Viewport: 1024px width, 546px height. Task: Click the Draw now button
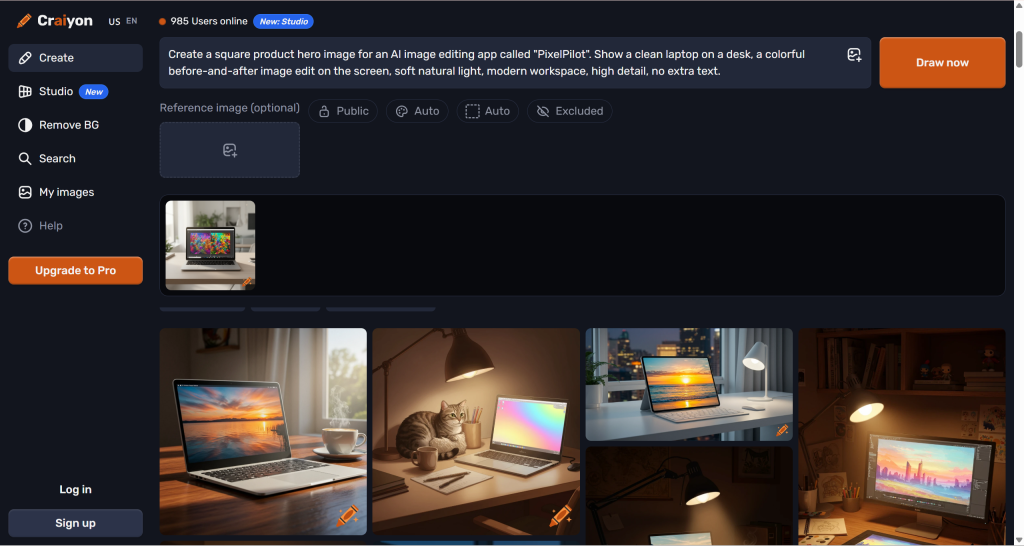point(942,63)
